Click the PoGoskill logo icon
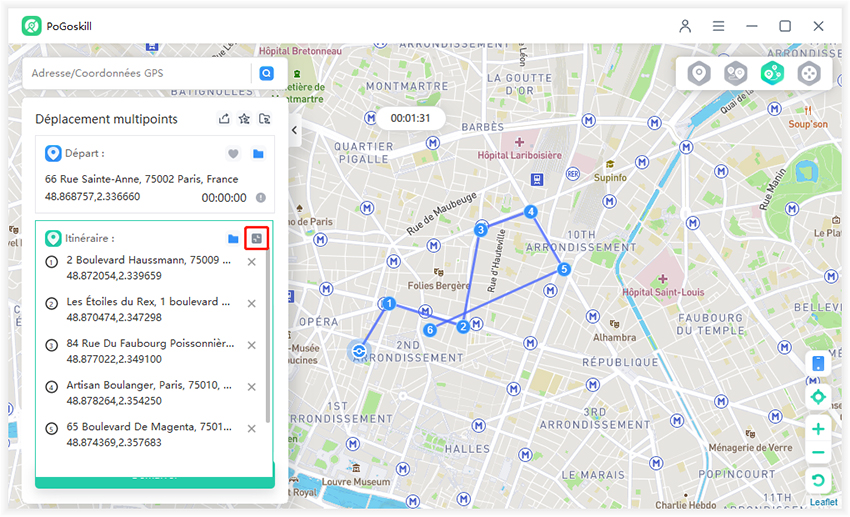Screen dimensions: 850x517 pyautogui.click(x=31, y=26)
